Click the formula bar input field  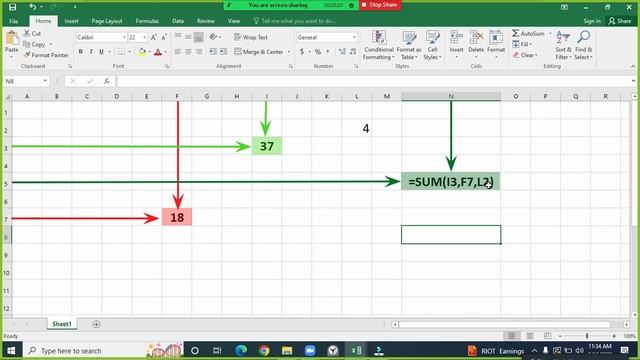[x=374, y=81]
